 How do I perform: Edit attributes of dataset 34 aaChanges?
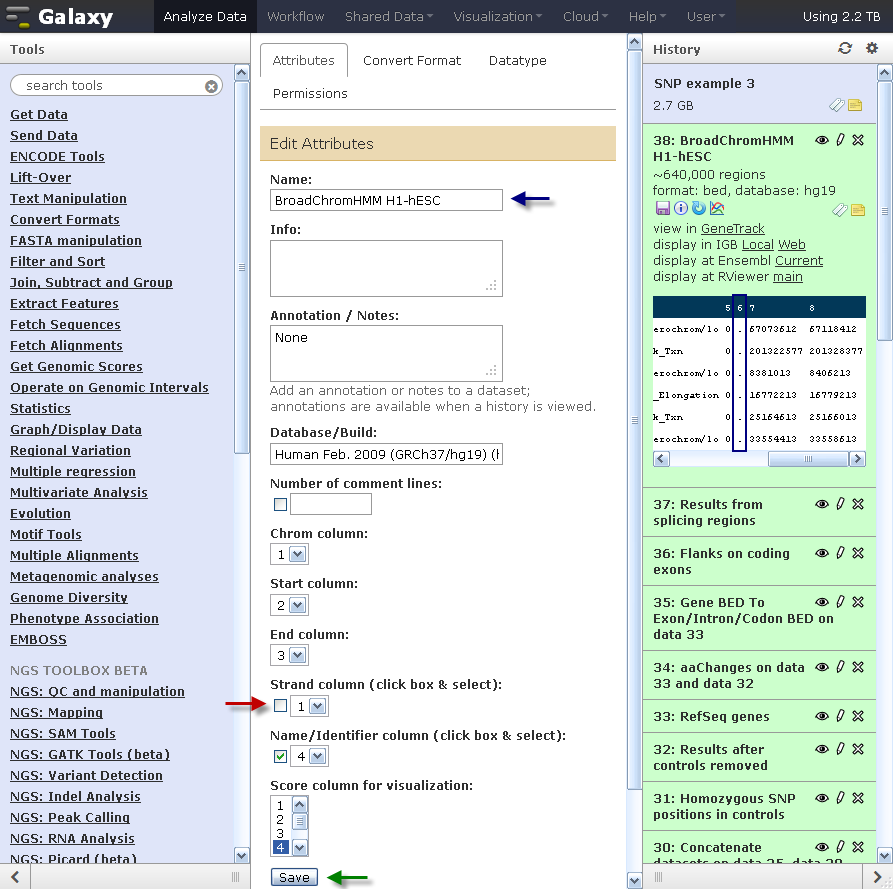pos(840,666)
